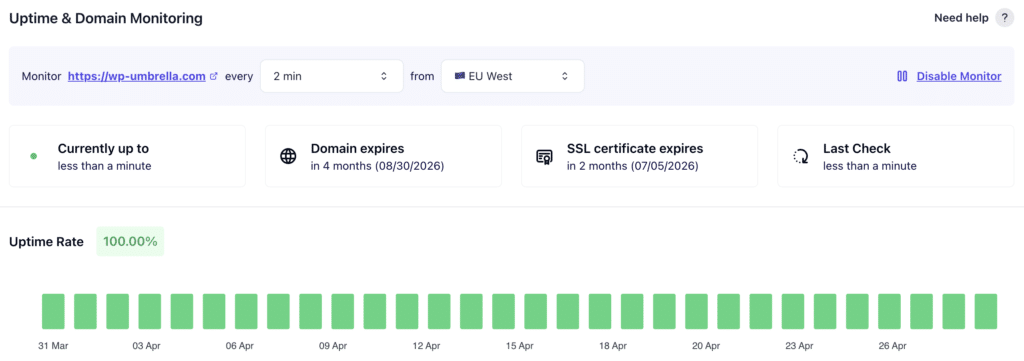Viewport: 1024px width, 361px height.
Task: Click the Uptime Rate label
Action: pyautogui.click(x=46, y=242)
